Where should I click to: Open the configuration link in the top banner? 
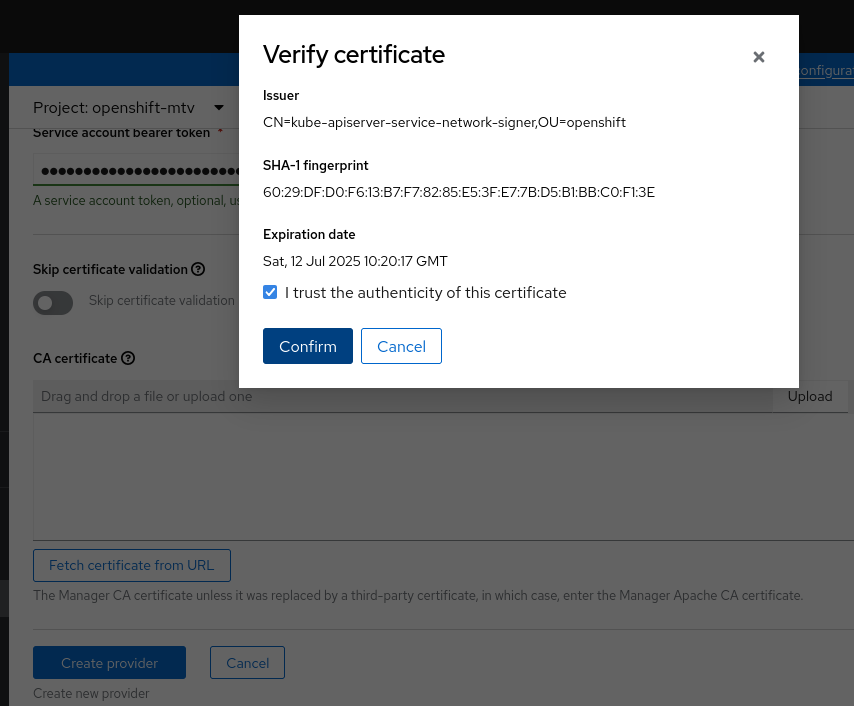(826, 71)
